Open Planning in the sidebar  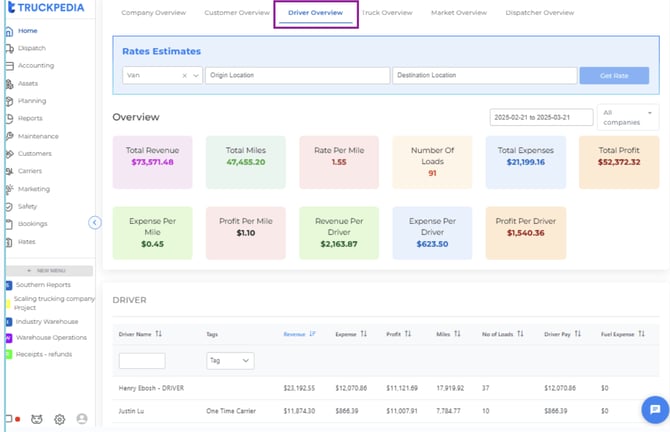(x=32, y=101)
